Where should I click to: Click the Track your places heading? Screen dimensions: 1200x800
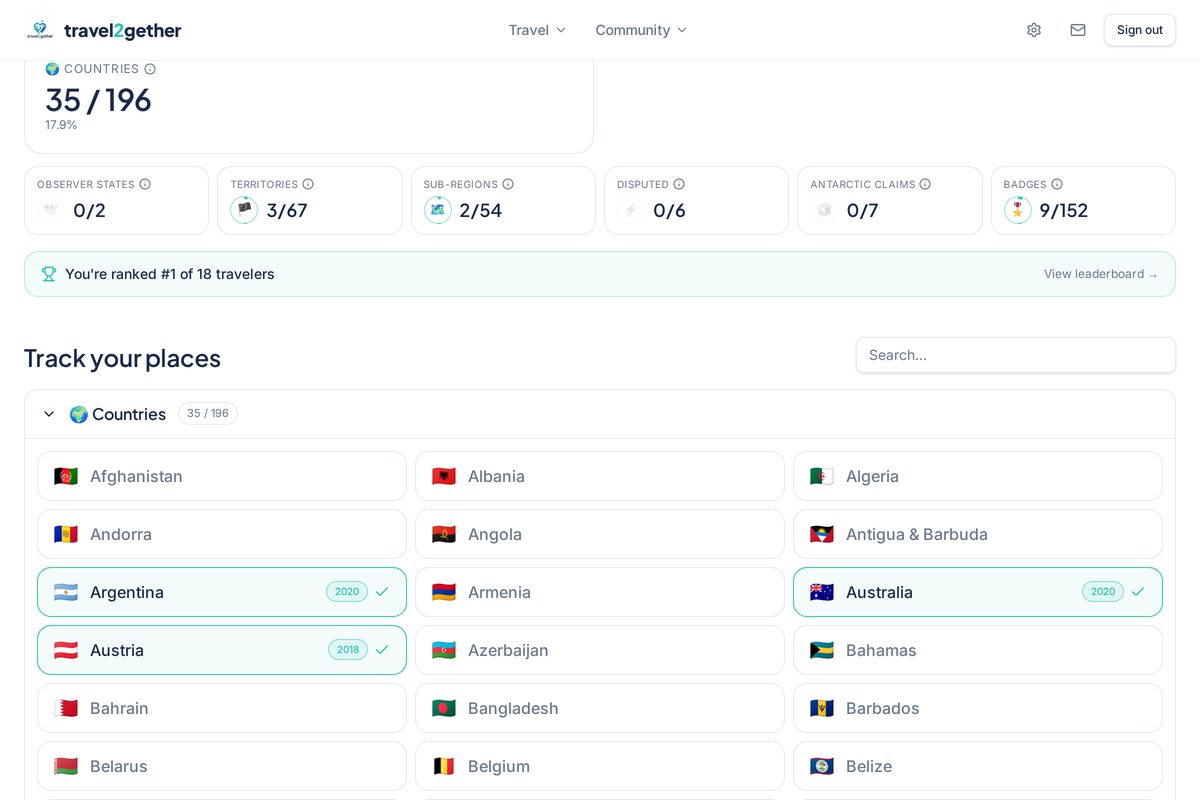coord(122,358)
